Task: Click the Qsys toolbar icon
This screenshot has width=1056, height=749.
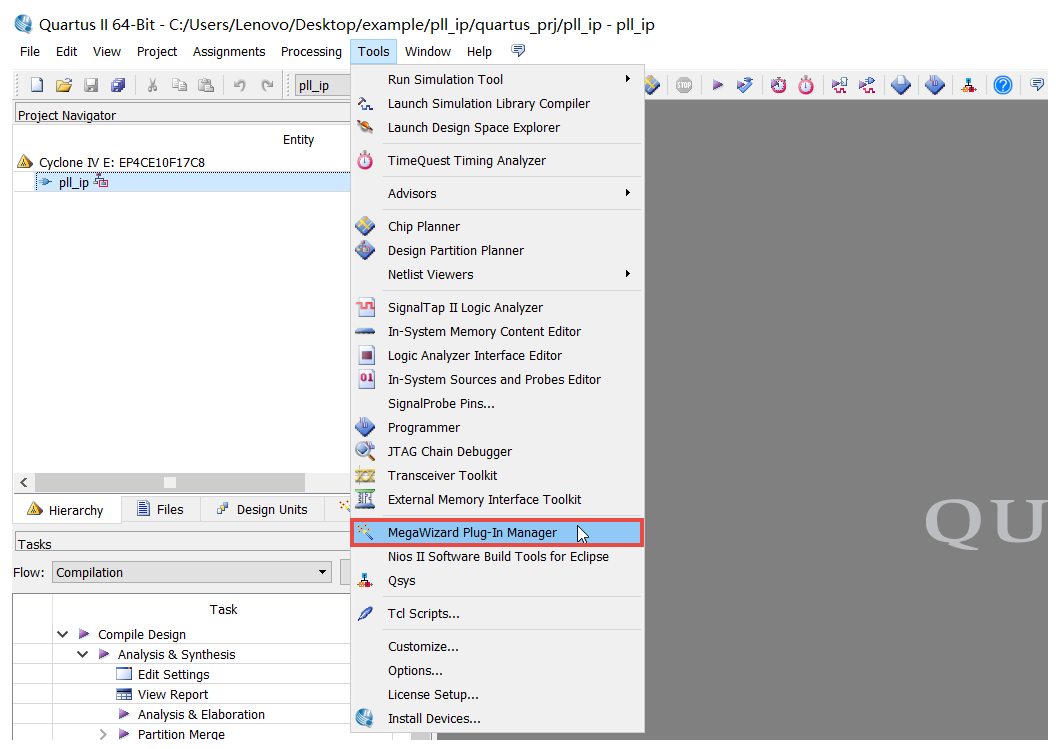Action: point(969,85)
